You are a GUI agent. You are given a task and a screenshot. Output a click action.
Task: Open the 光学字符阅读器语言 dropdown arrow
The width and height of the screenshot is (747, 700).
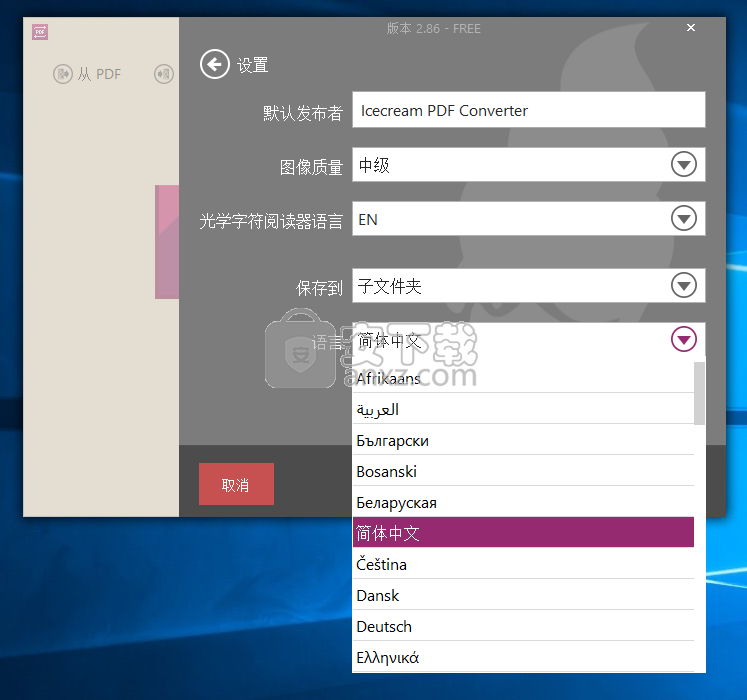684,219
